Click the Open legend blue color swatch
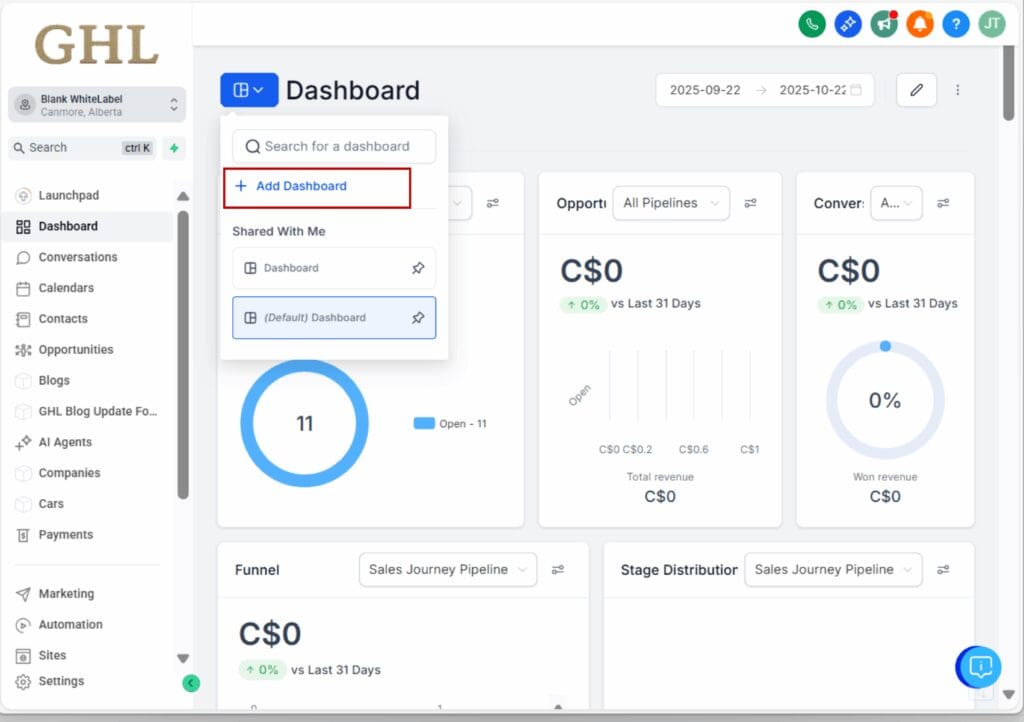Viewport: 1024px width, 722px height. point(424,424)
